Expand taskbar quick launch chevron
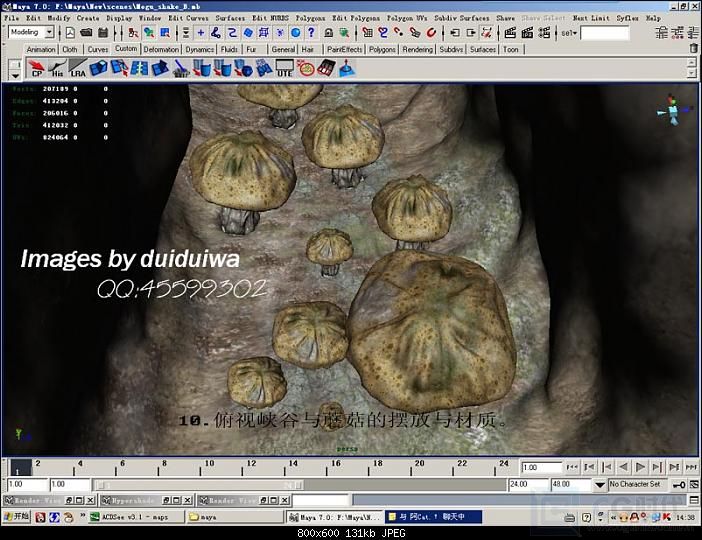The image size is (702, 540). point(83,516)
